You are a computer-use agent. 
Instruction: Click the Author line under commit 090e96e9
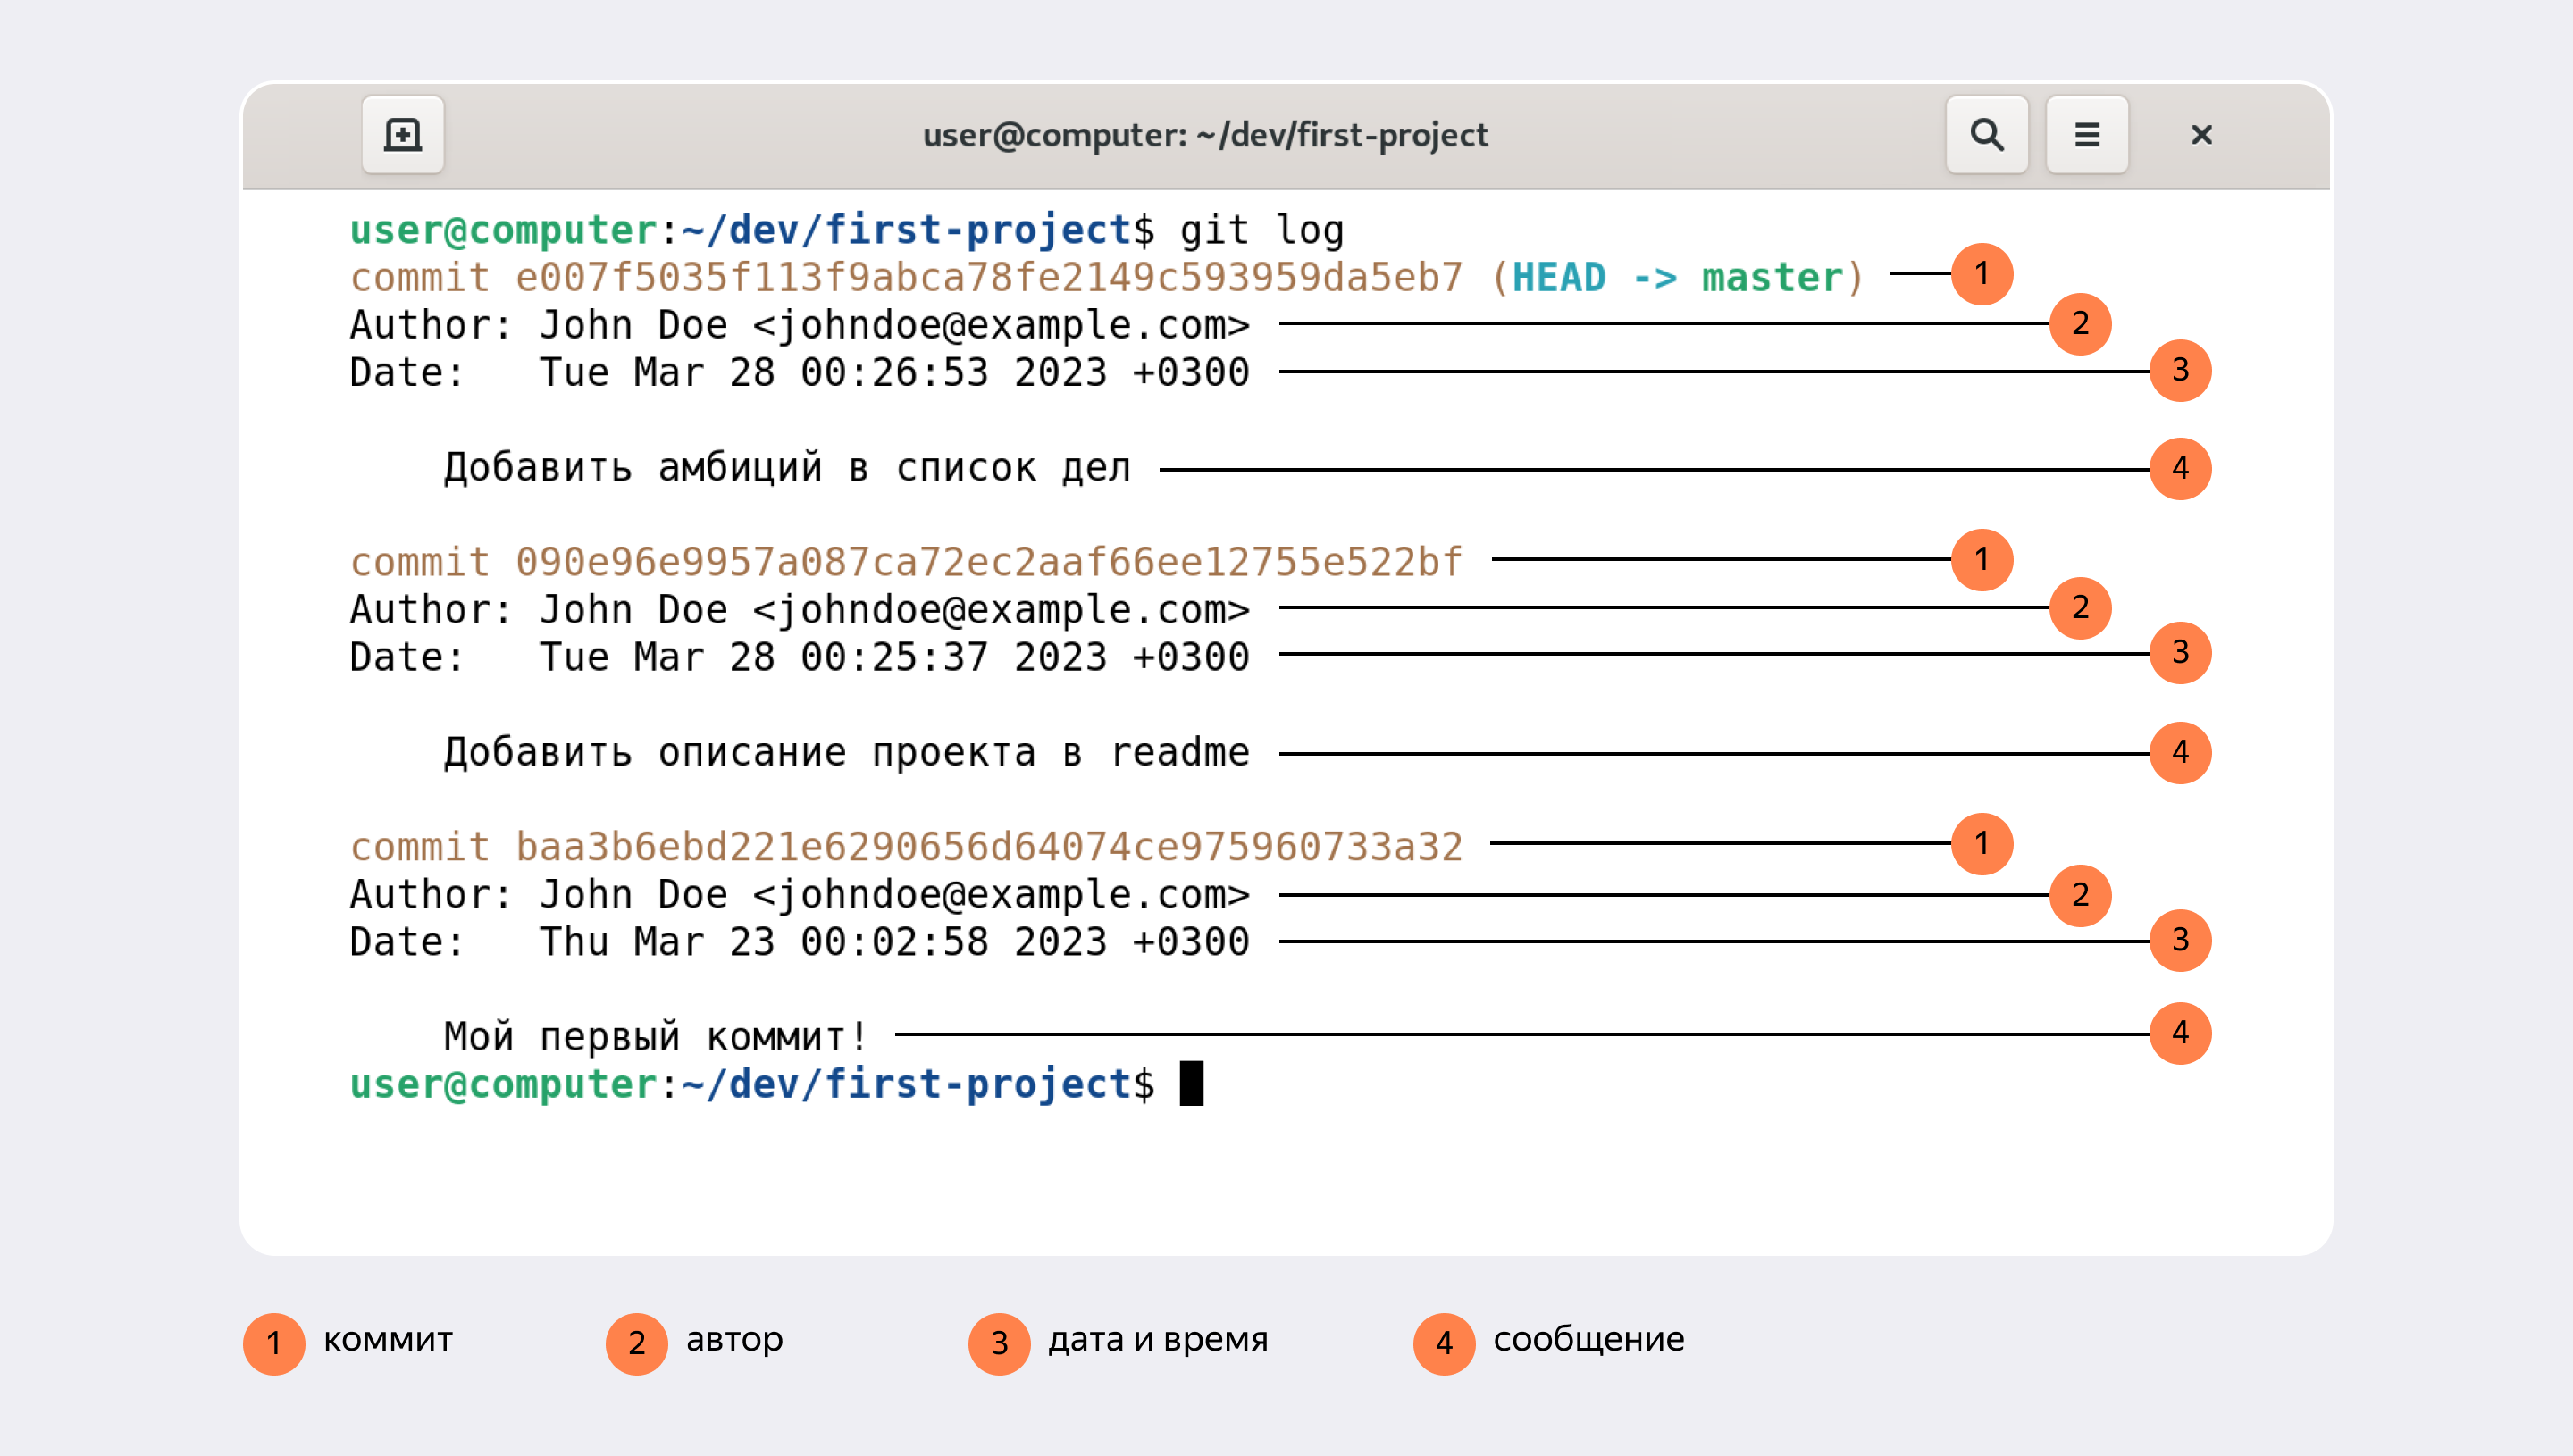tap(799, 610)
